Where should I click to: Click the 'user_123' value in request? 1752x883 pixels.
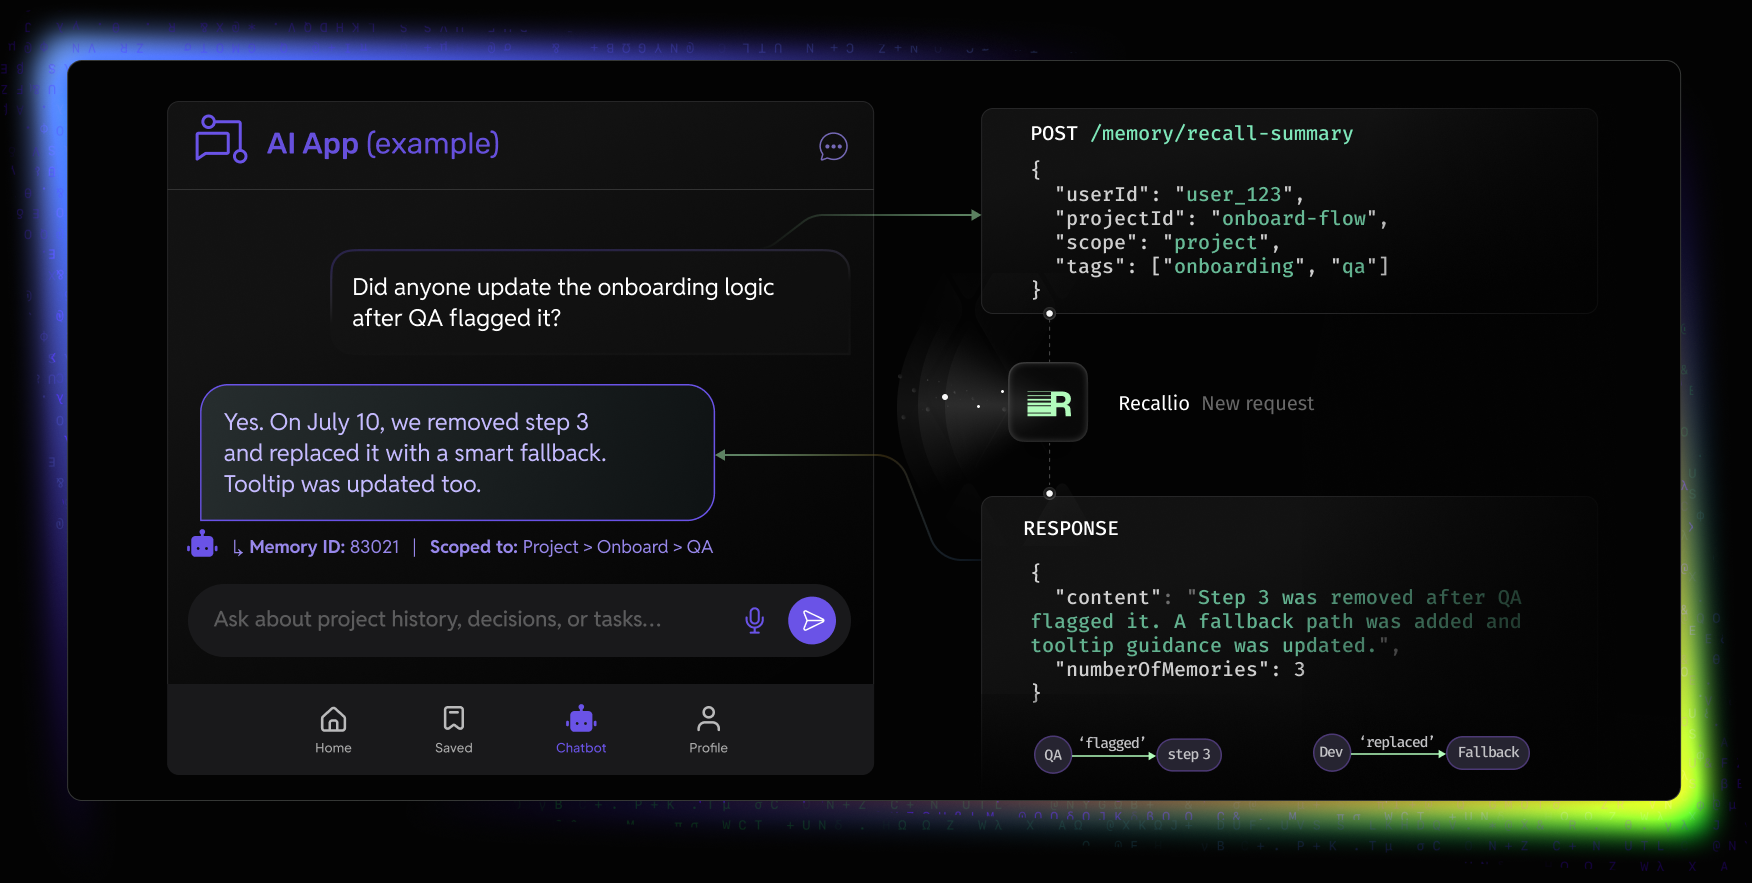point(1234,194)
